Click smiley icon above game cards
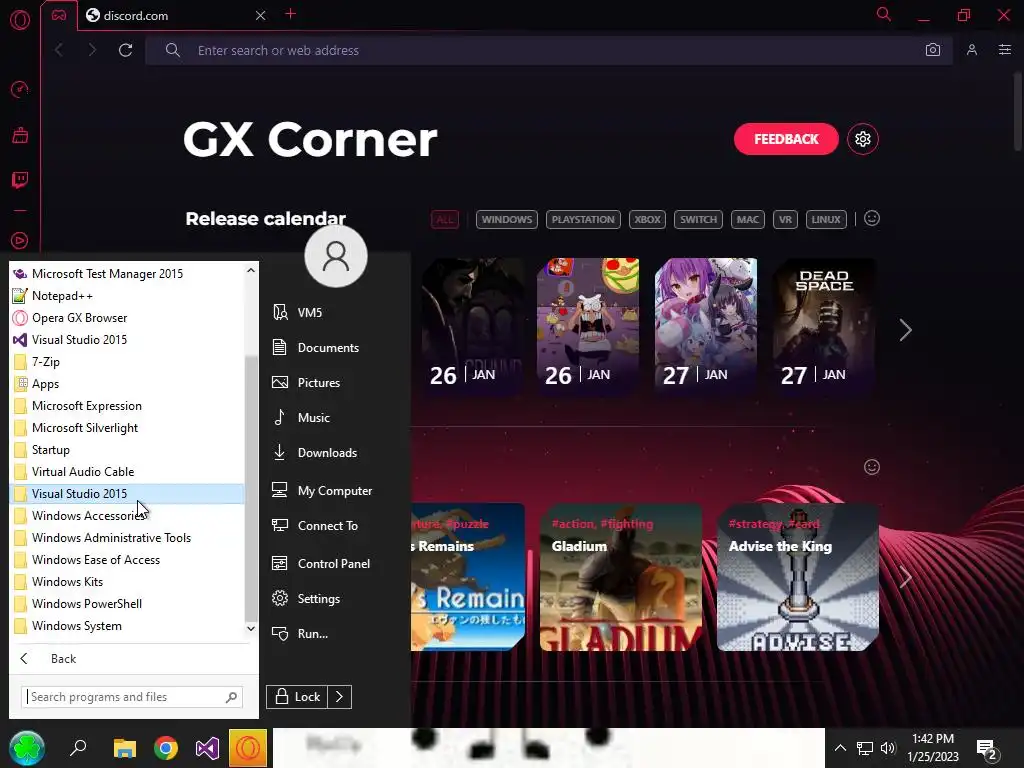1024x768 pixels. click(872, 467)
